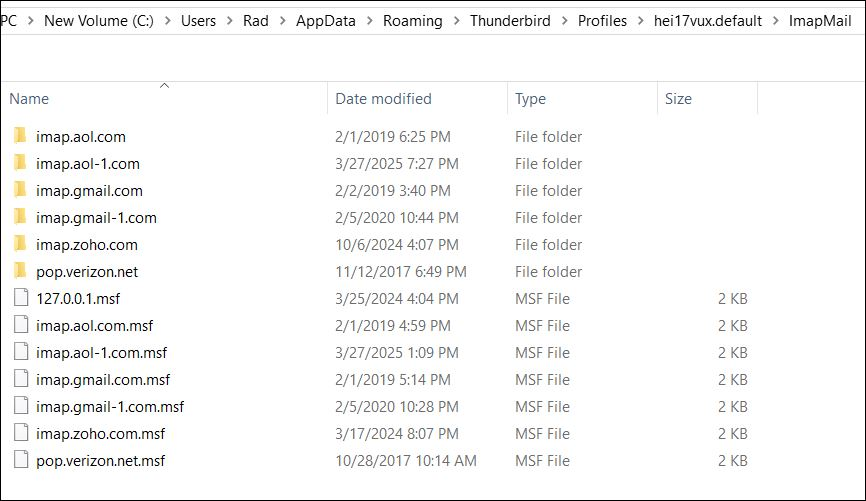Viewport: 866px width, 501px height.
Task: Go to Users breadcrumb in path
Action: [x=198, y=21]
